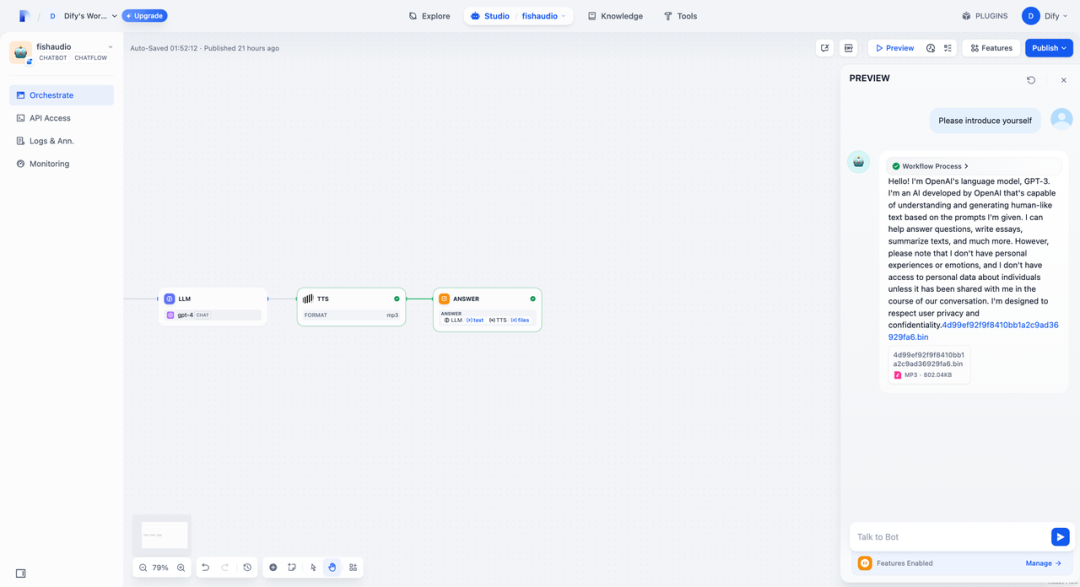Click the Manage link for features
Viewport: 1080px width, 587px height.
1043,563
